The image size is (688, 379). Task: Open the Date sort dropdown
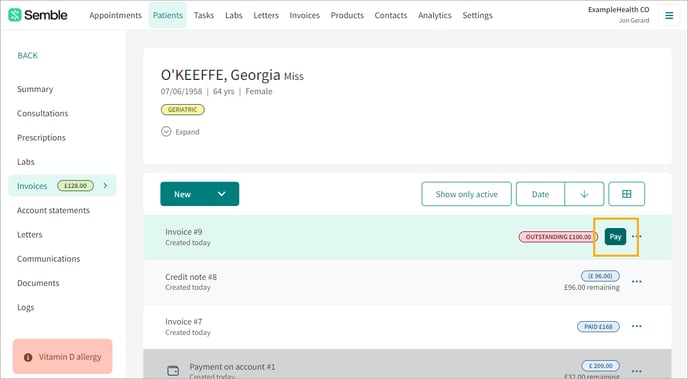click(540, 194)
